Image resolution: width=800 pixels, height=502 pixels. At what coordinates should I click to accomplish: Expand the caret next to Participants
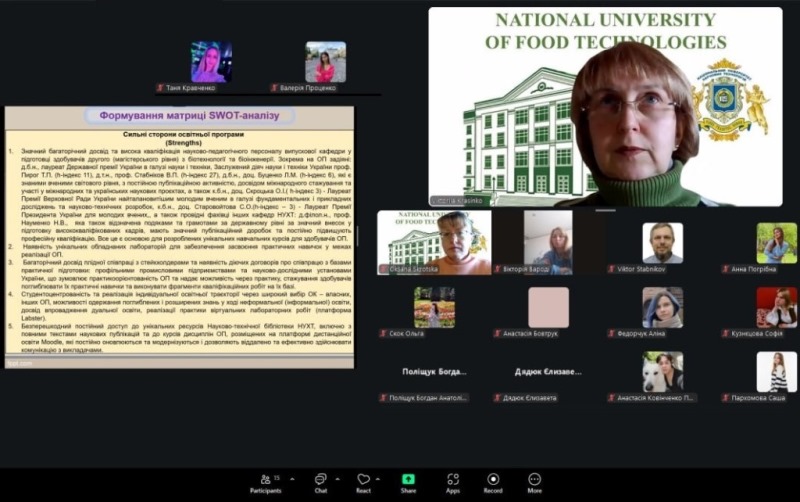(292, 479)
